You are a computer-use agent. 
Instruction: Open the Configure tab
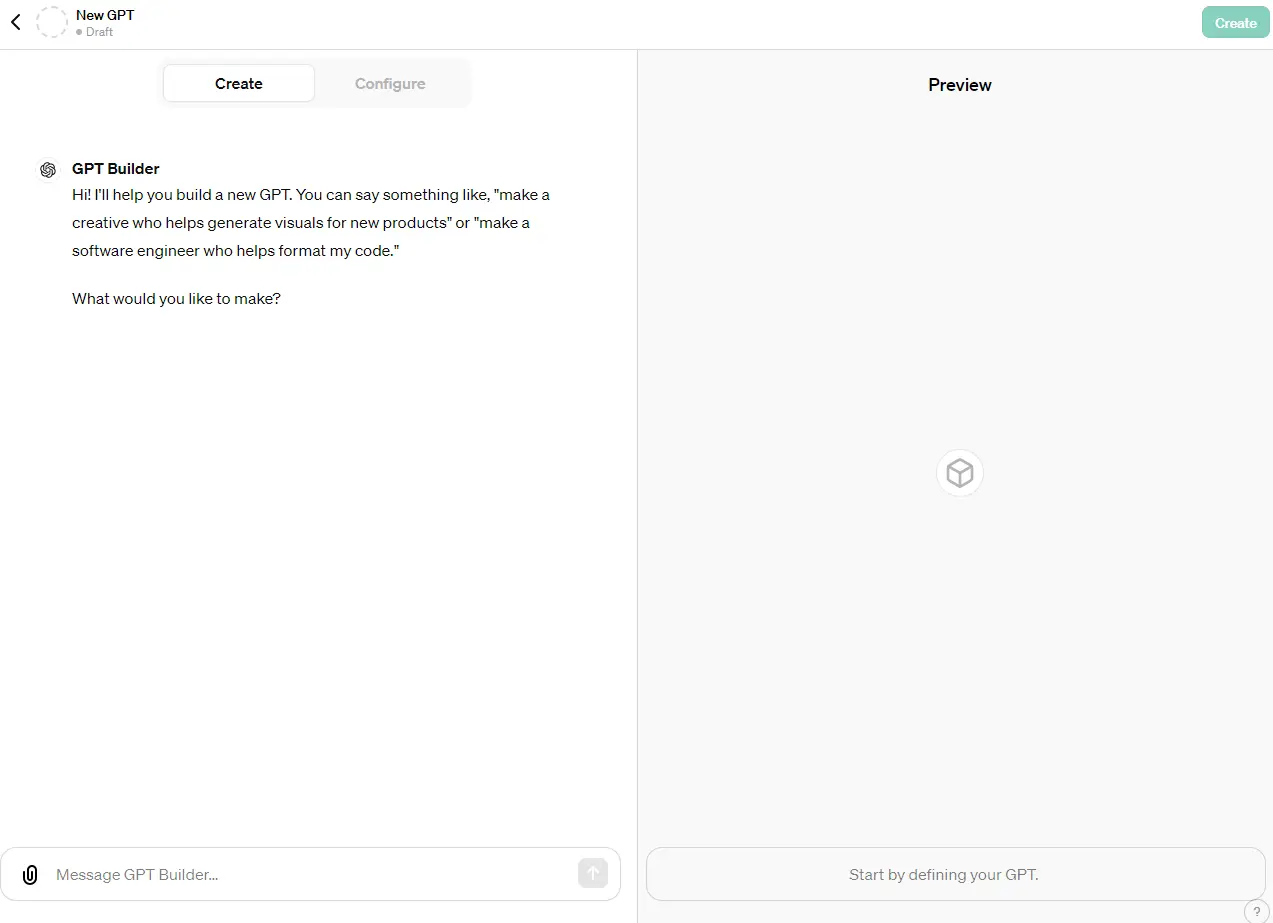pyautogui.click(x=390, y=84)
